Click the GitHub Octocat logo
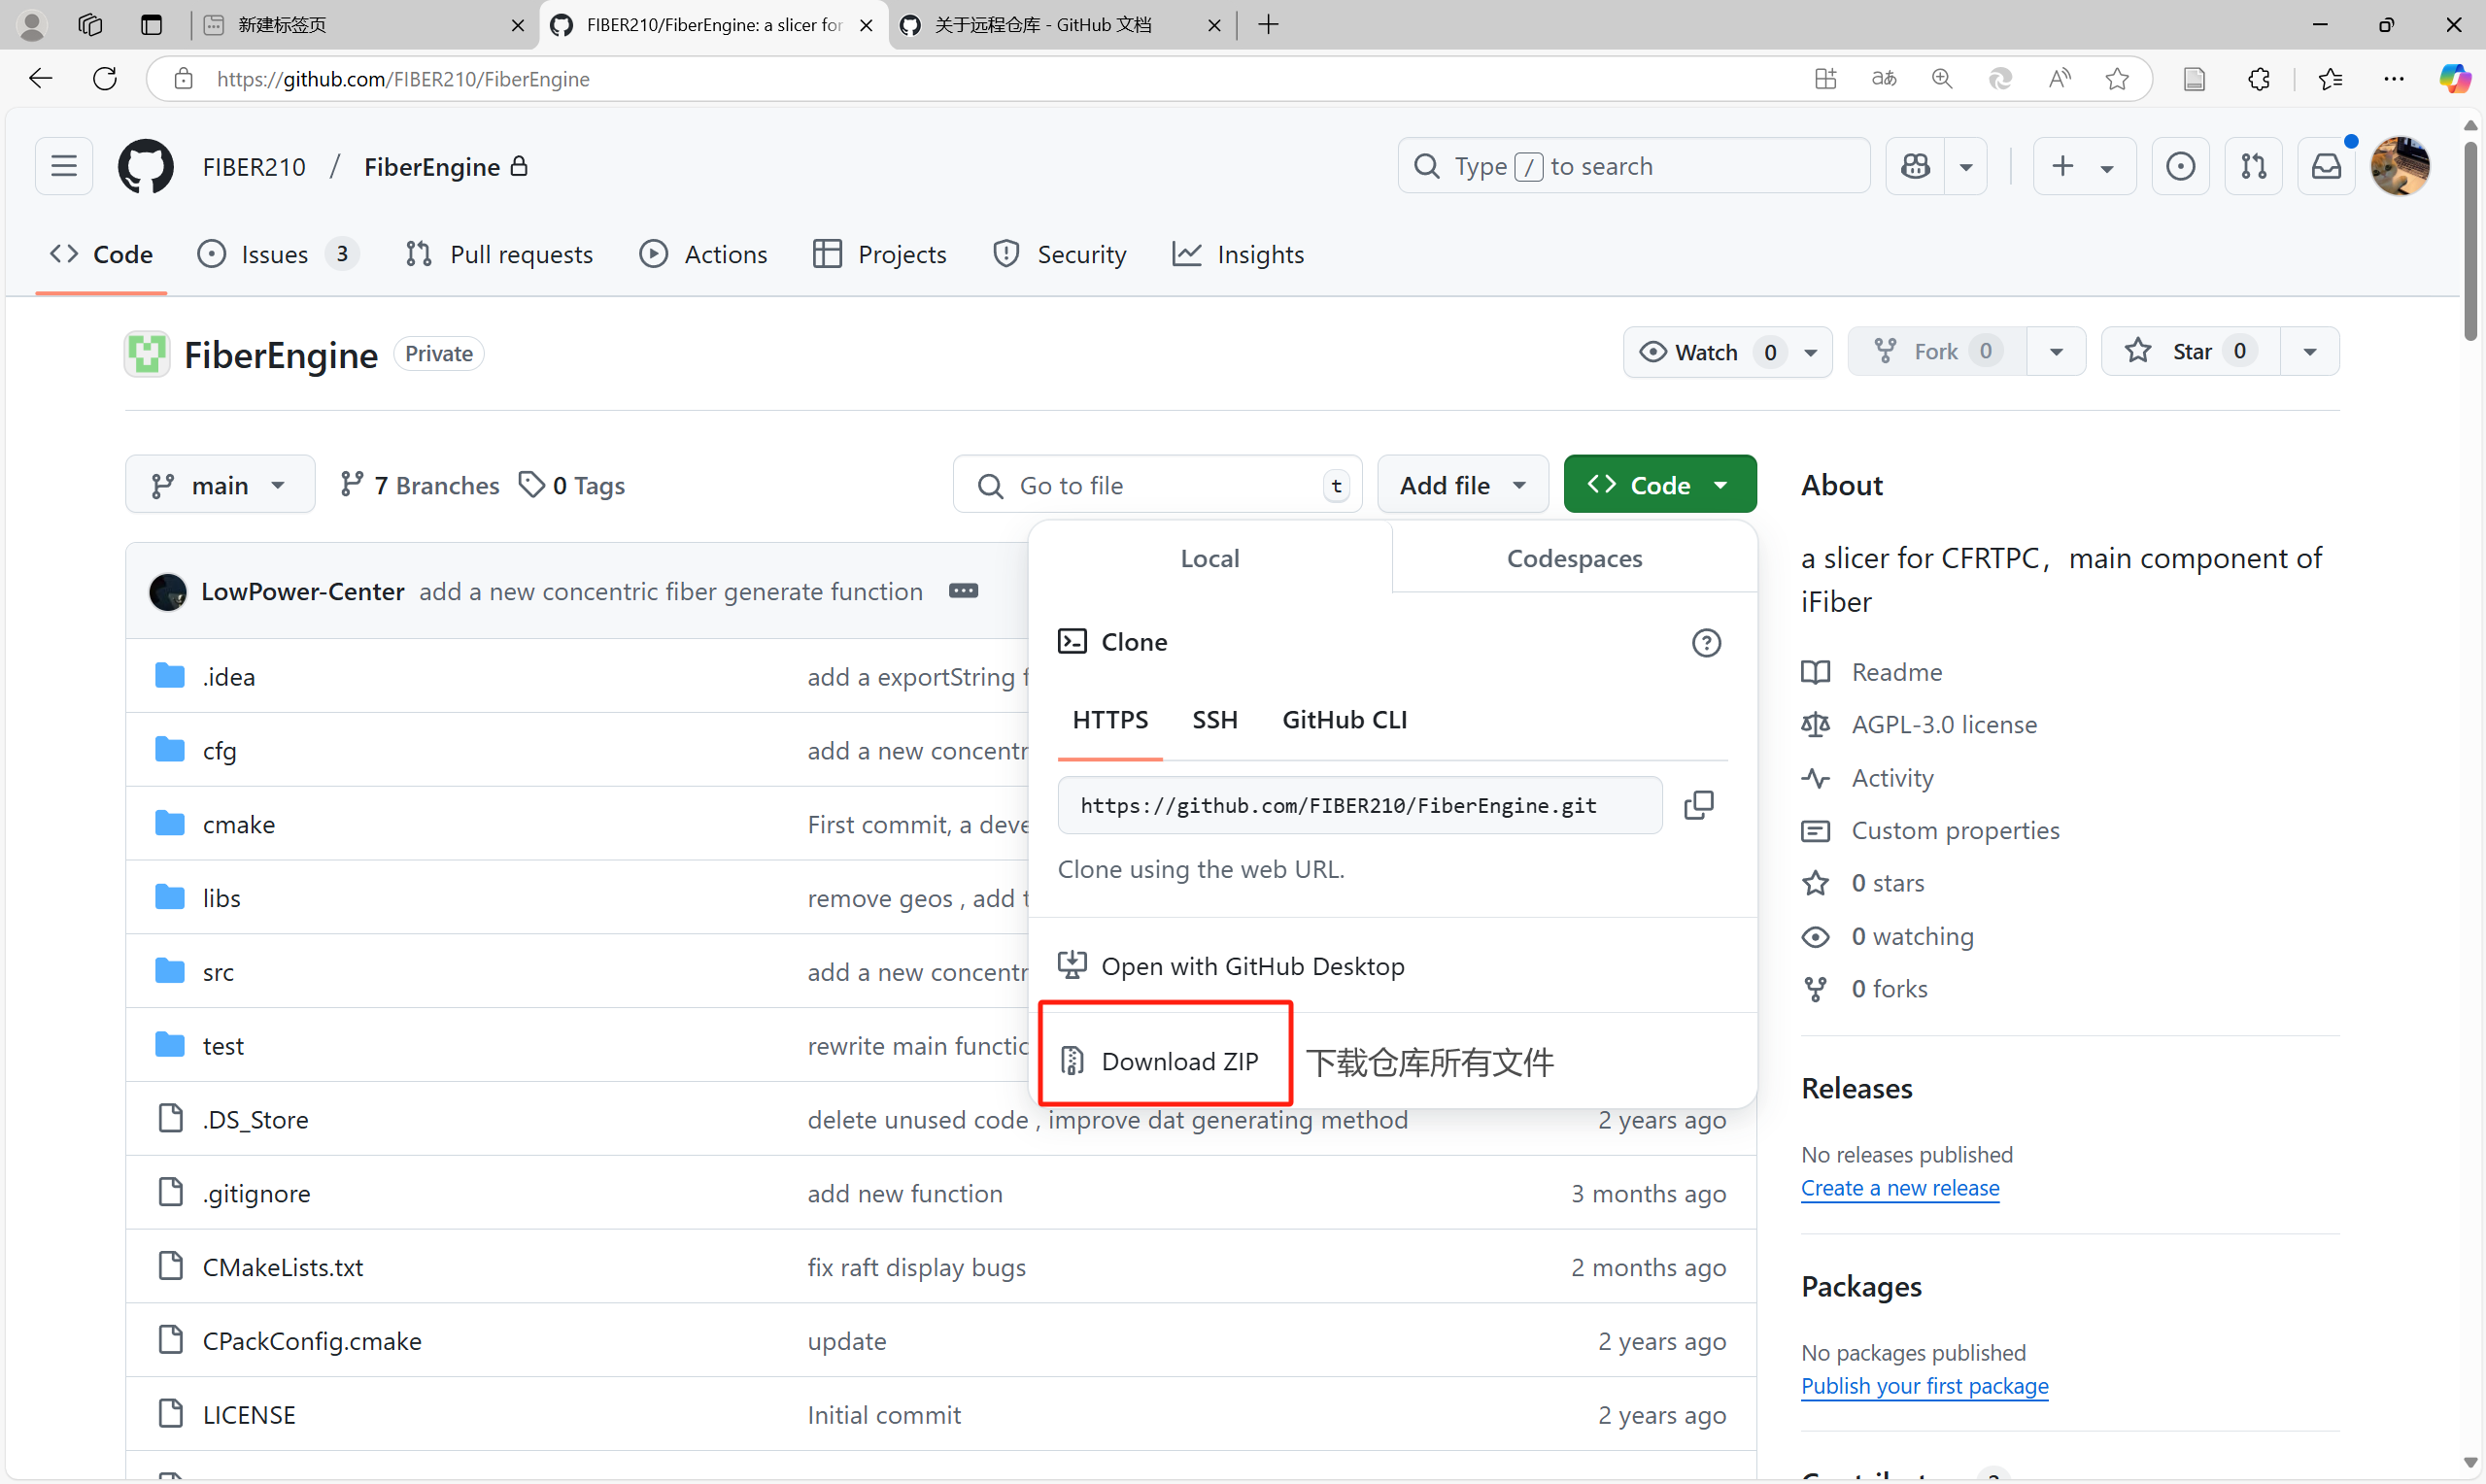Image resolution: width=2486 pixels, height=1484 pixels. [x=146, y=166]
